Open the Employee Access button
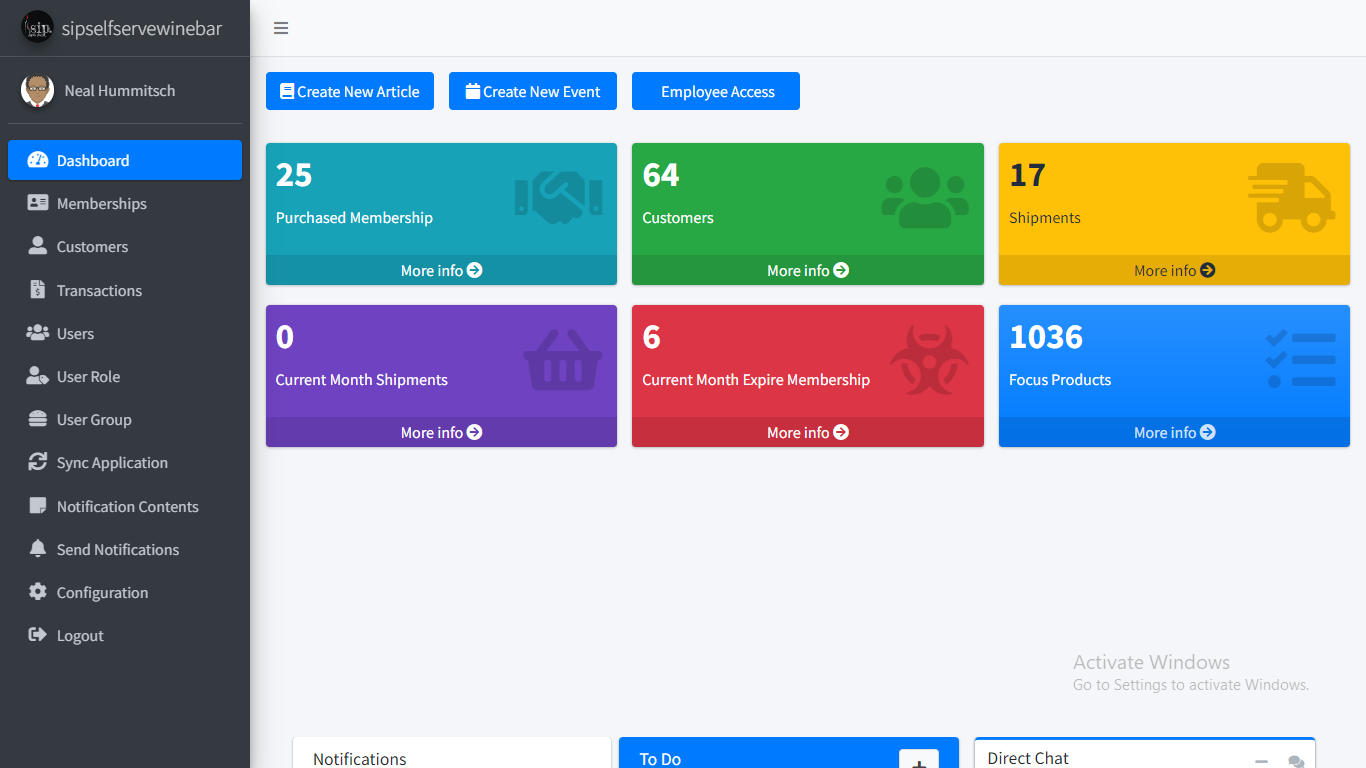The width and height of the screenshot is (1366, 768). 716,91
